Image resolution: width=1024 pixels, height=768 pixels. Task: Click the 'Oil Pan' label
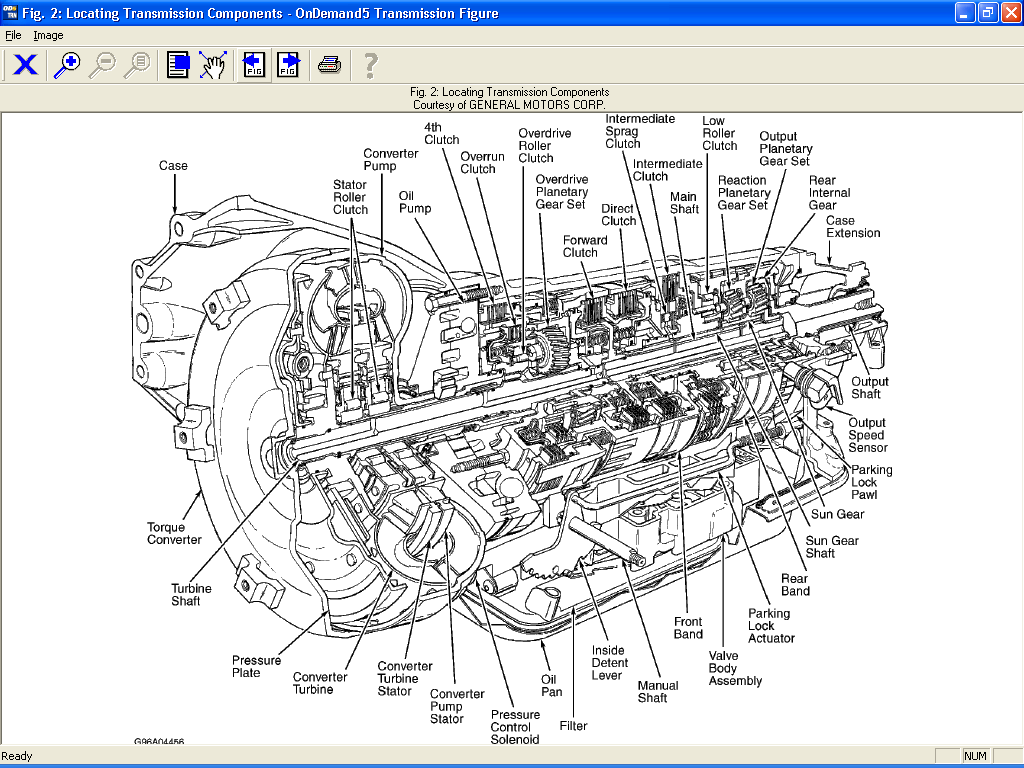[551, 686]
